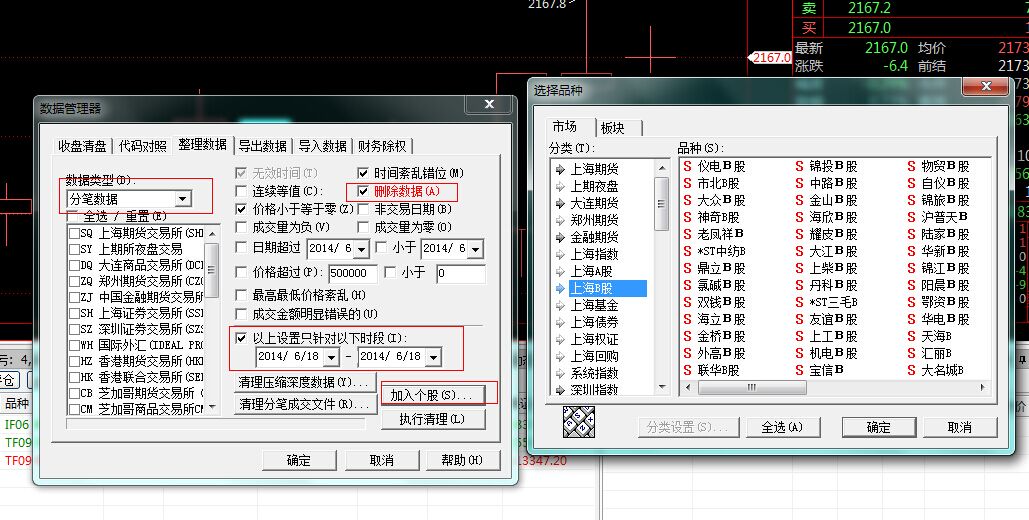Click the S icon beside 仪电B股
Image resolution: width=1029 pixels, height=520 pixels.
[x=687, y=167]
